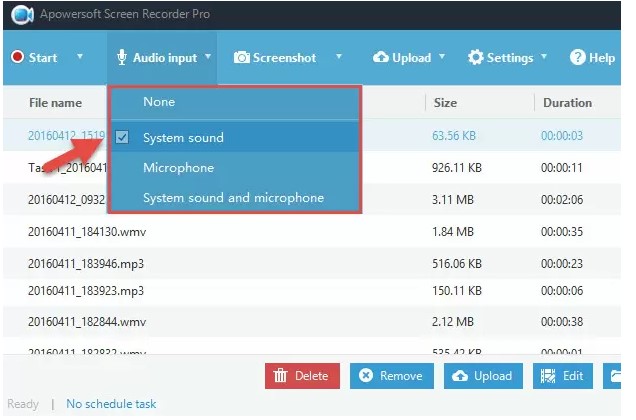Viewport: 636px width, 420px height.
Task: Select file 20160411_184130.wmv in list
Action: pyautogui.click(x=87, y=232)
